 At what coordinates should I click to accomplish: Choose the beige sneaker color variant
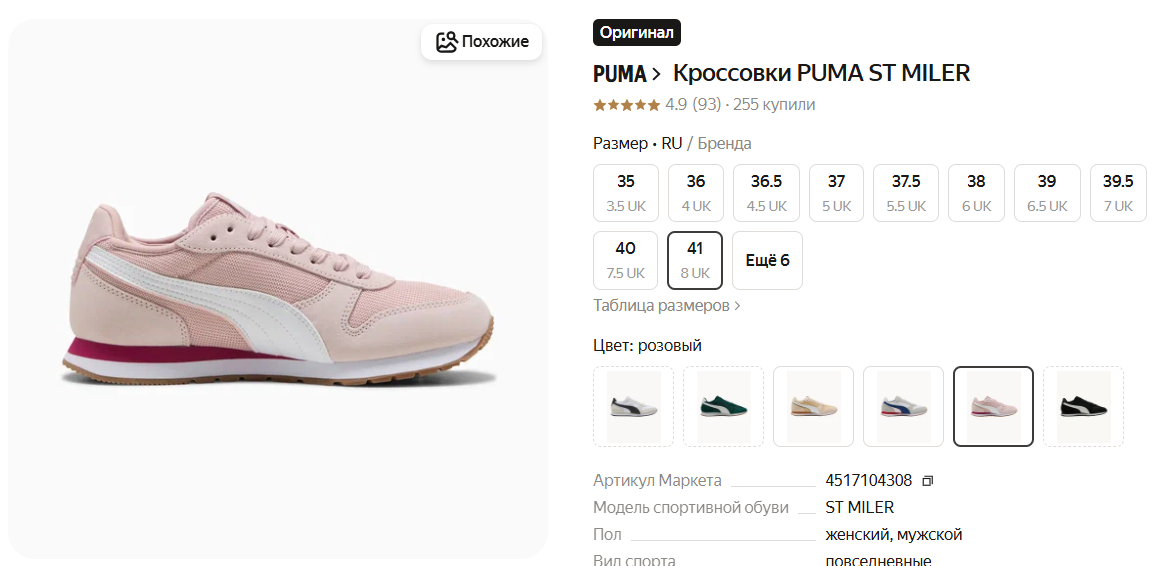pos(813,406)
